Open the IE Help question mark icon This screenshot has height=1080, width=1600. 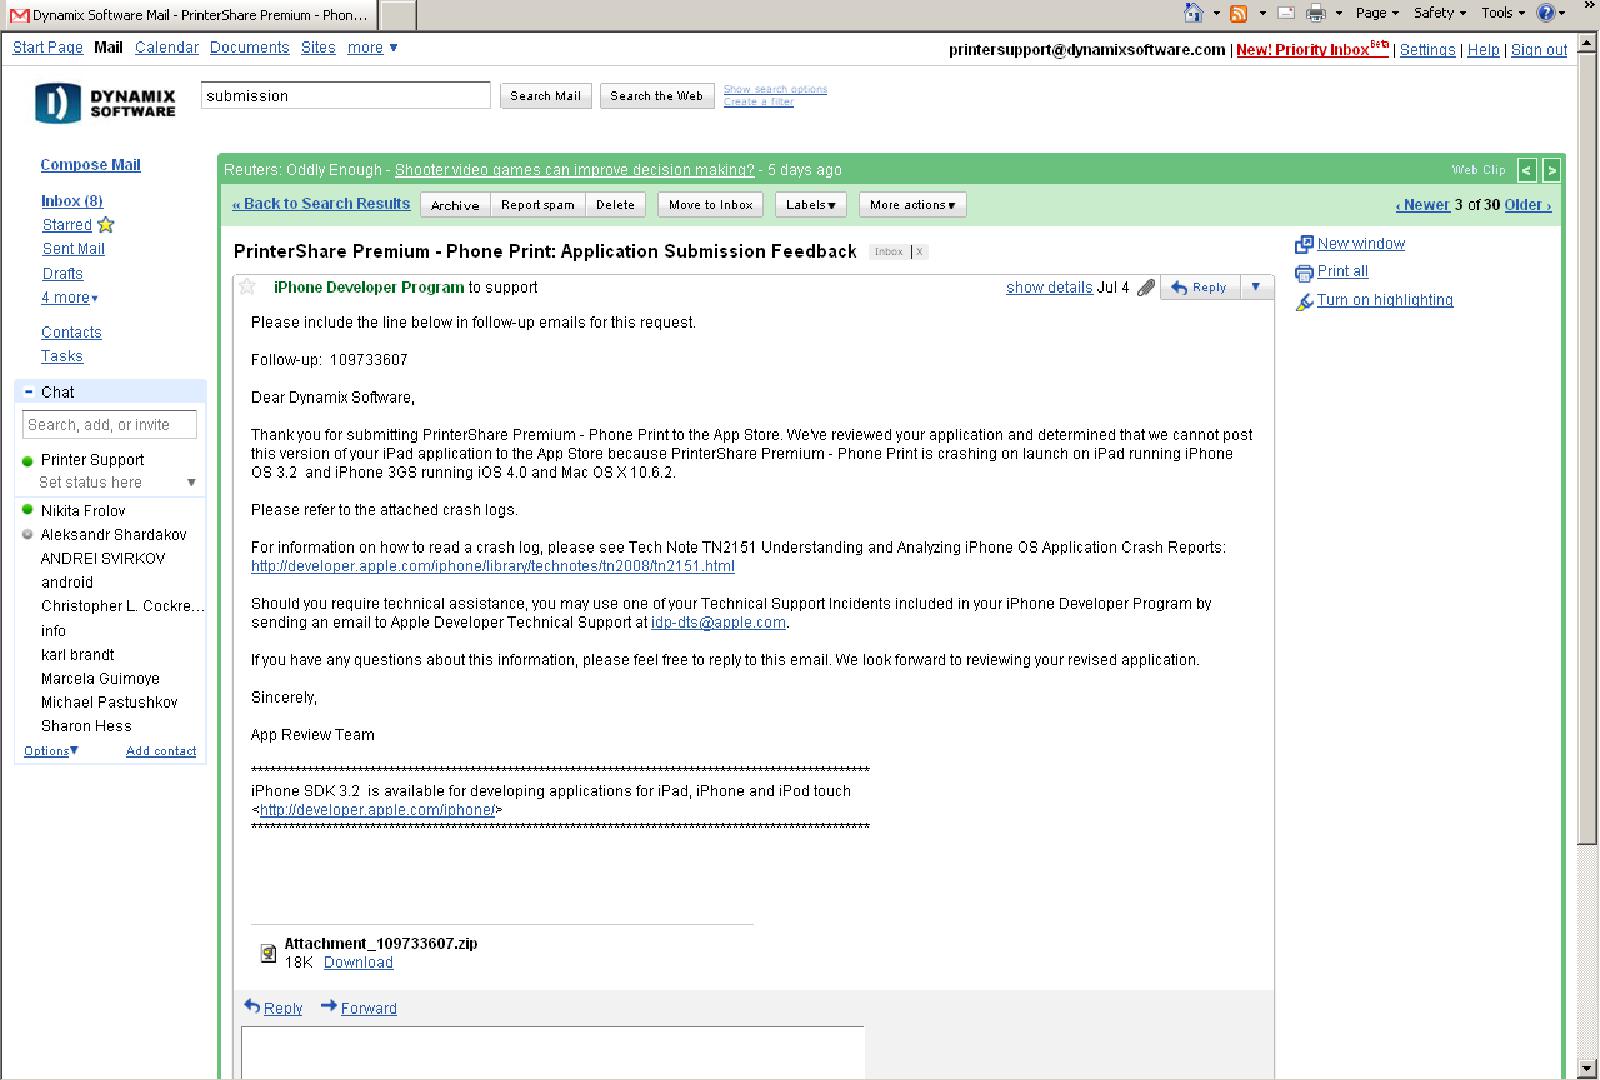[1546, 13]
